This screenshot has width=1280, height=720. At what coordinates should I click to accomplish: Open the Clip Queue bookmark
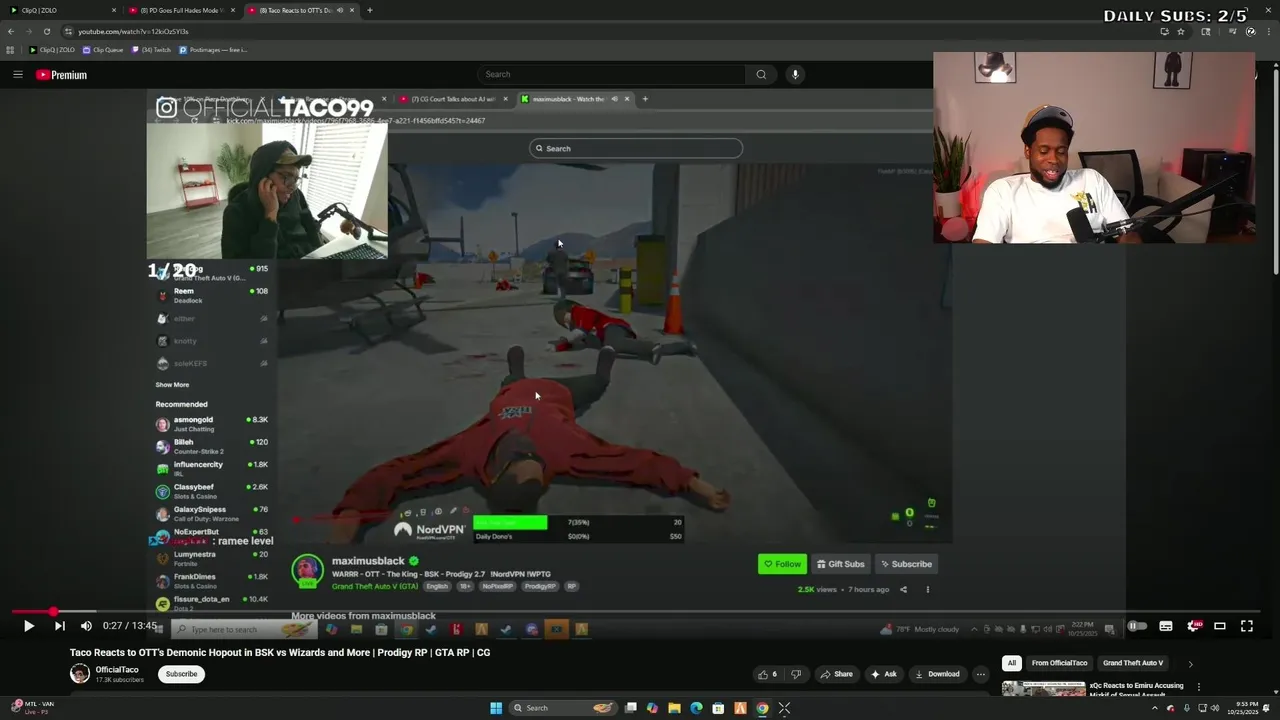pyautogui.click(x=103, y=49)
